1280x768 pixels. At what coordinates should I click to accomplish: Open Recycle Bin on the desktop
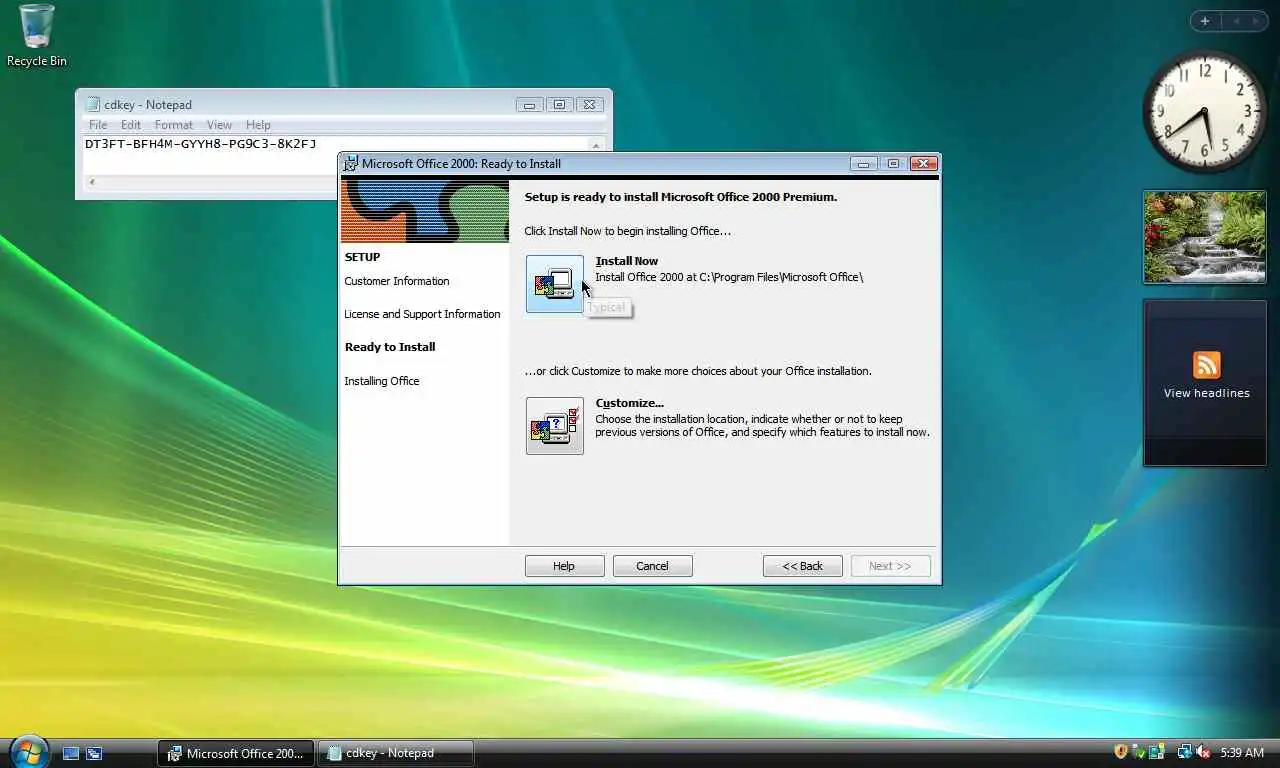pyautogui.click(x=37, y=36)
